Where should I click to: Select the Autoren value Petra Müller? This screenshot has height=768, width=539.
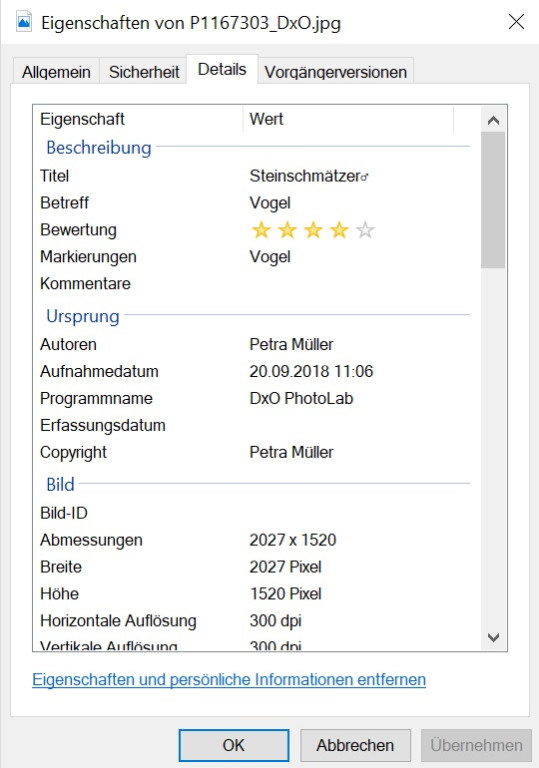292,344
